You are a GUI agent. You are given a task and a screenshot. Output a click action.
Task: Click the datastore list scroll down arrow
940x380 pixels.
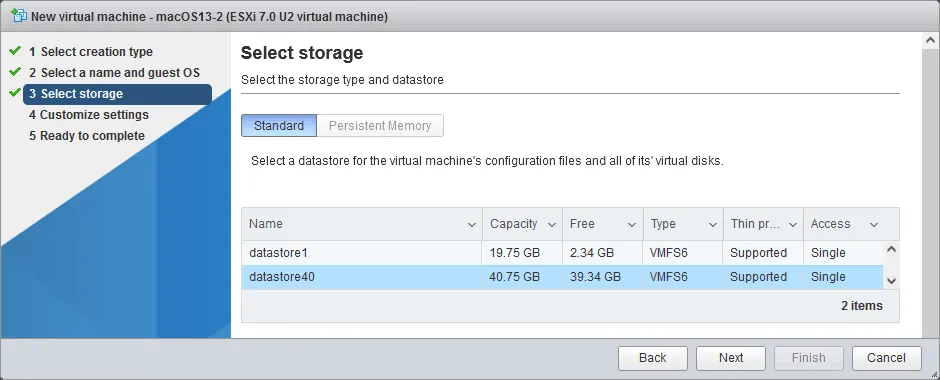point(891,281)
